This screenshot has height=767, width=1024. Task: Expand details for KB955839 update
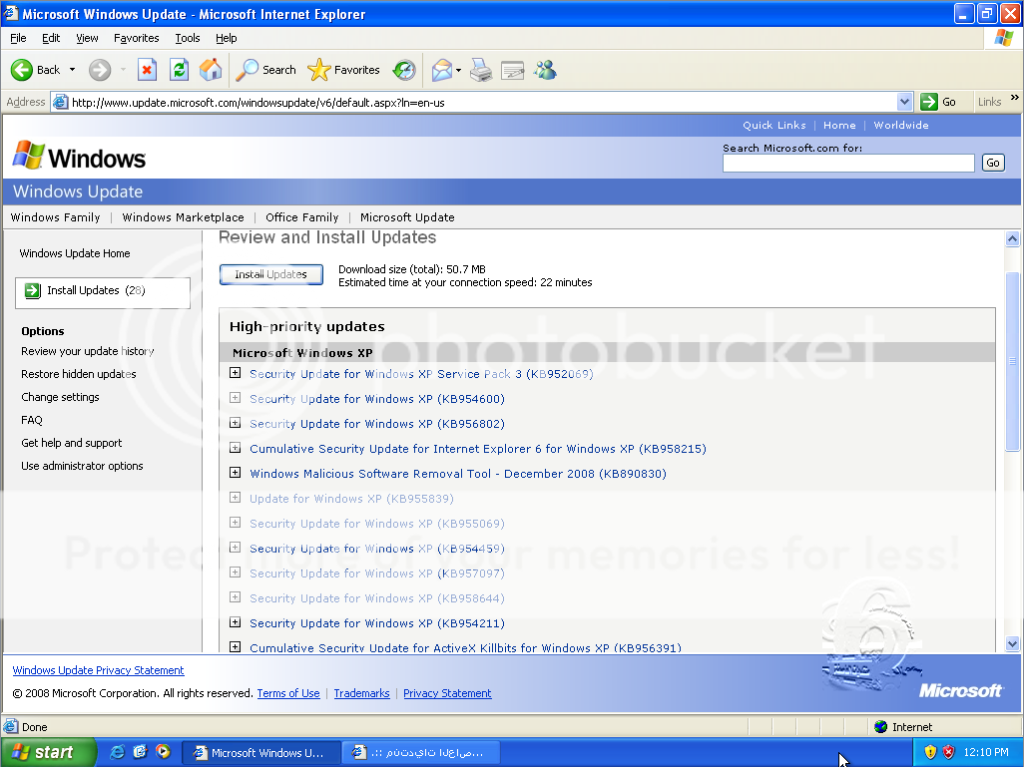point(235,497)
